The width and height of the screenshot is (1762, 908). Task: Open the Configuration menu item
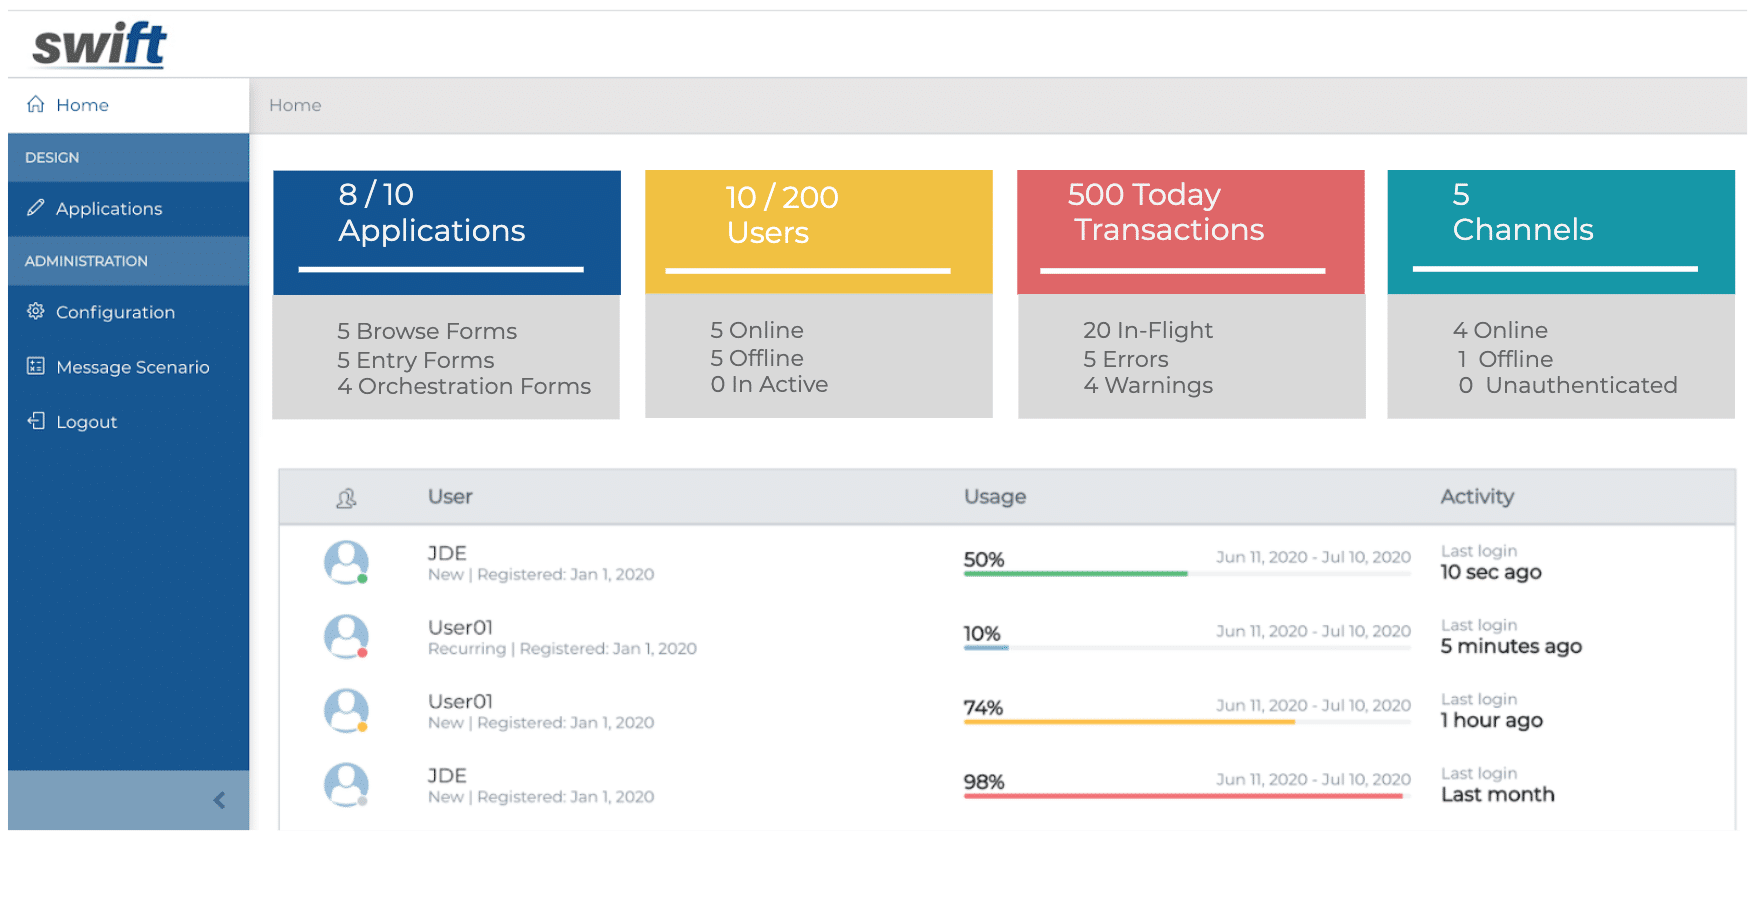tap(115, 312)
